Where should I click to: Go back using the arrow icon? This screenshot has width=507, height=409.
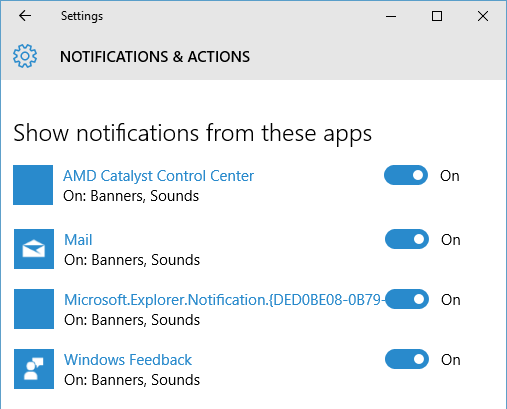click(x=25, y=16)
